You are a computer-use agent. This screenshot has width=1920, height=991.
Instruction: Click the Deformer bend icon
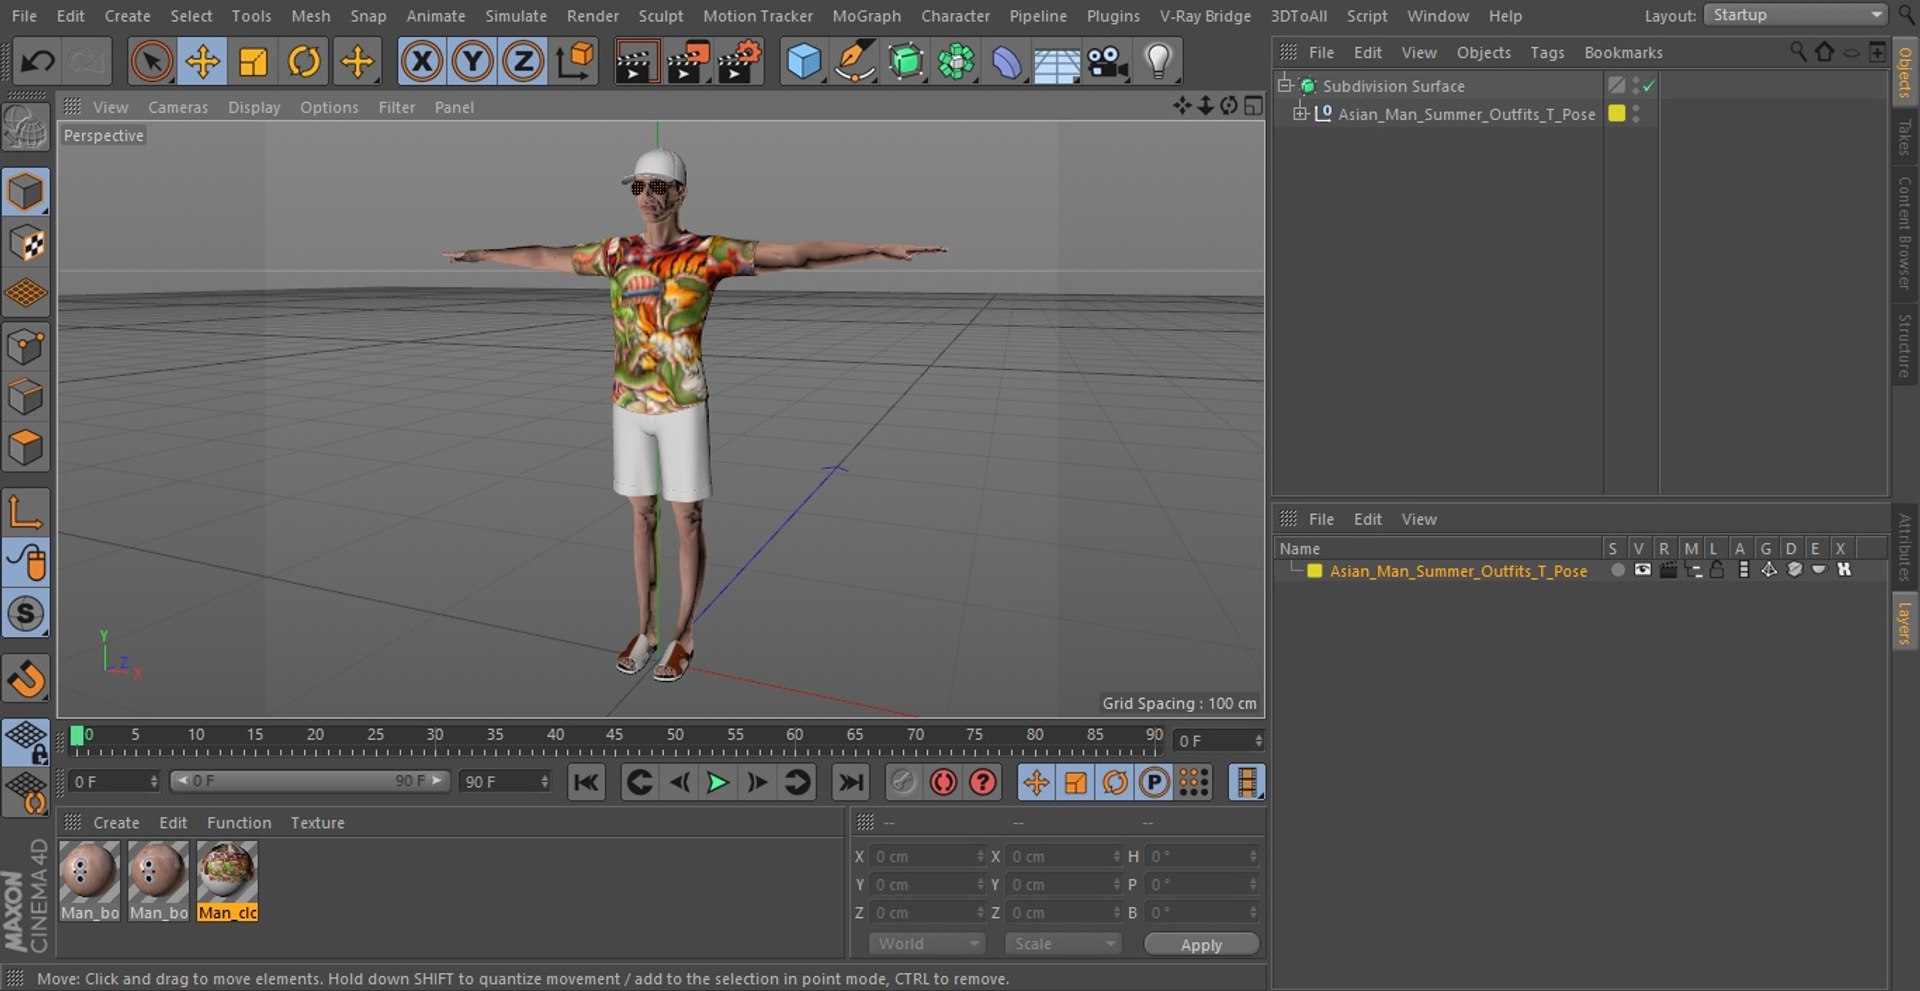tap(1007, 62)
